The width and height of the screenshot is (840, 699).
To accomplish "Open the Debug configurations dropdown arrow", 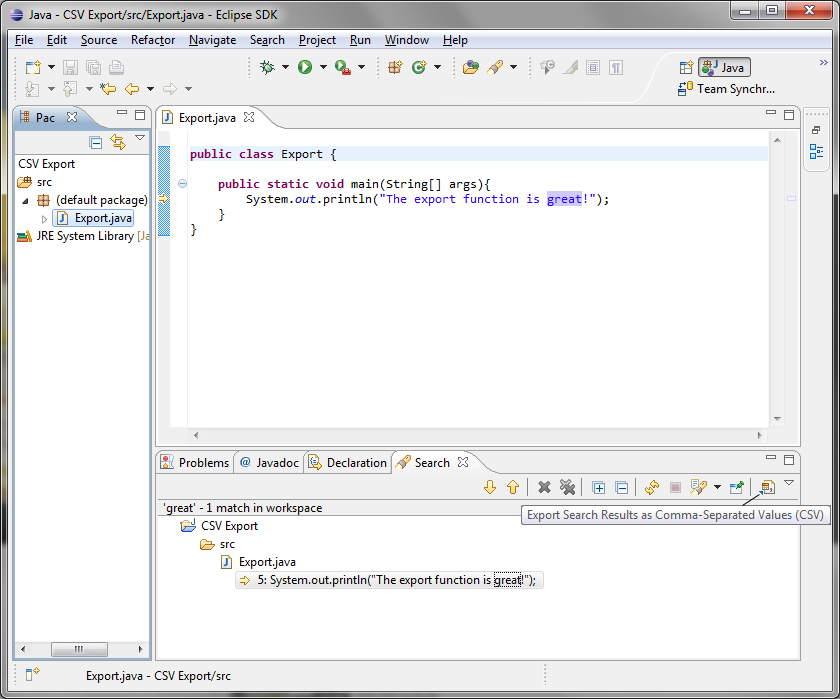I will (286, 67).
